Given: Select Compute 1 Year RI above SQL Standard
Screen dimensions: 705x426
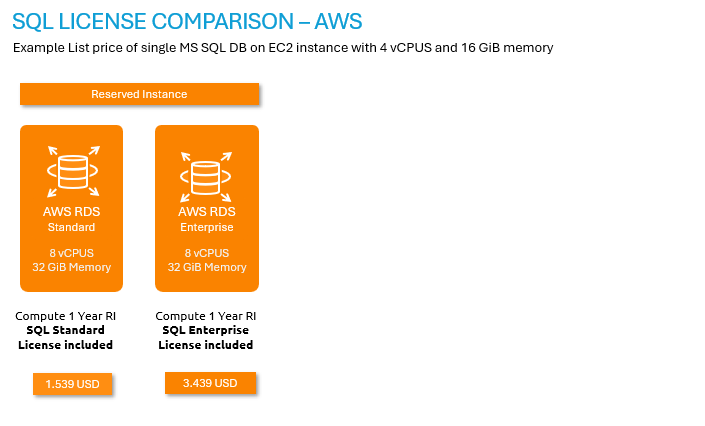Looking at the screenshot, I should pyautogui.click(x=65, y=316).
